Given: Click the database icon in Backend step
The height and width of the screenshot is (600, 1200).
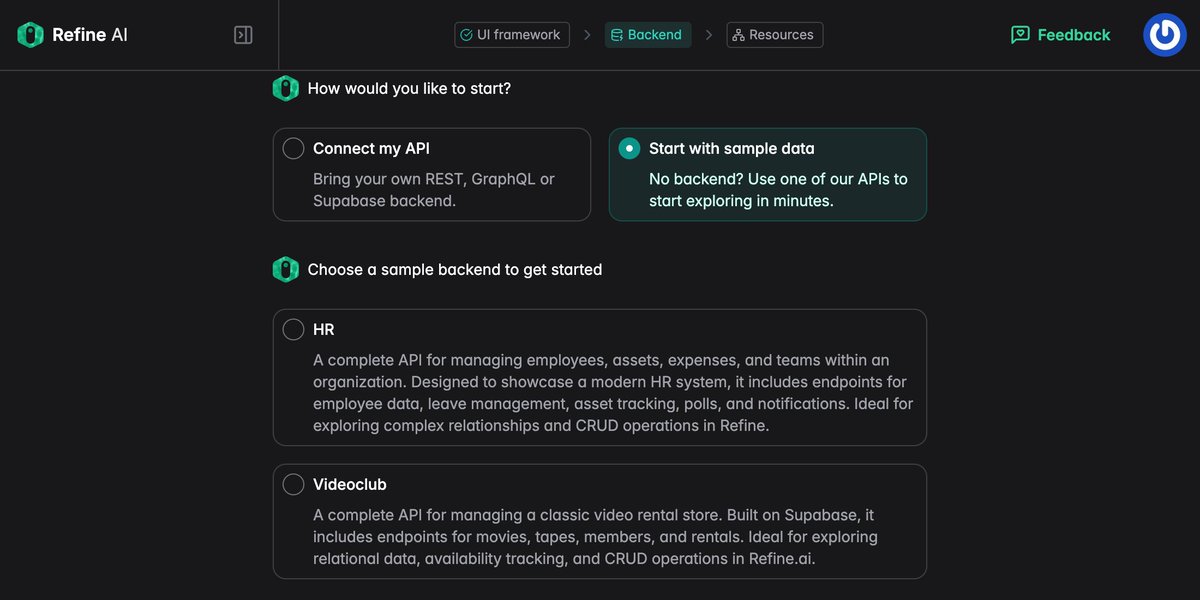Looking at the screenshot, I should click(x=617, y=35).
